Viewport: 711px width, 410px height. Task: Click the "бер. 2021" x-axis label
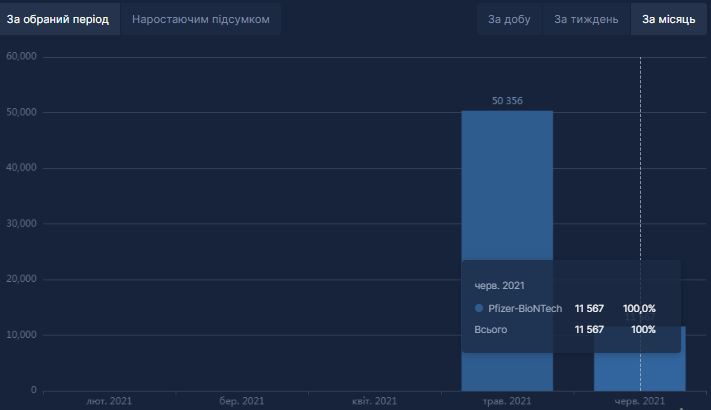click(x=241, y=401)
